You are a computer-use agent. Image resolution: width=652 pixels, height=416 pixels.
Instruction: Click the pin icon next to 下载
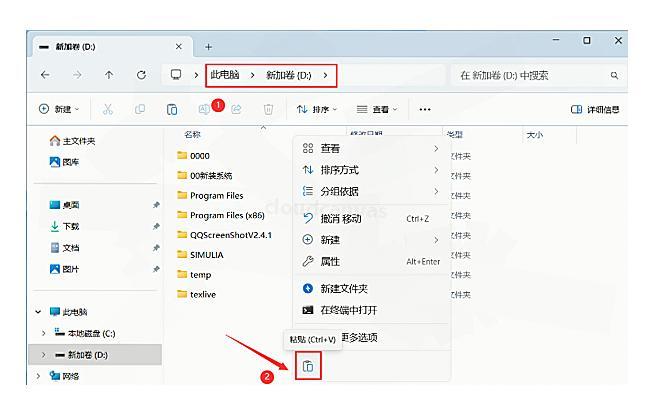pos(156,226)
